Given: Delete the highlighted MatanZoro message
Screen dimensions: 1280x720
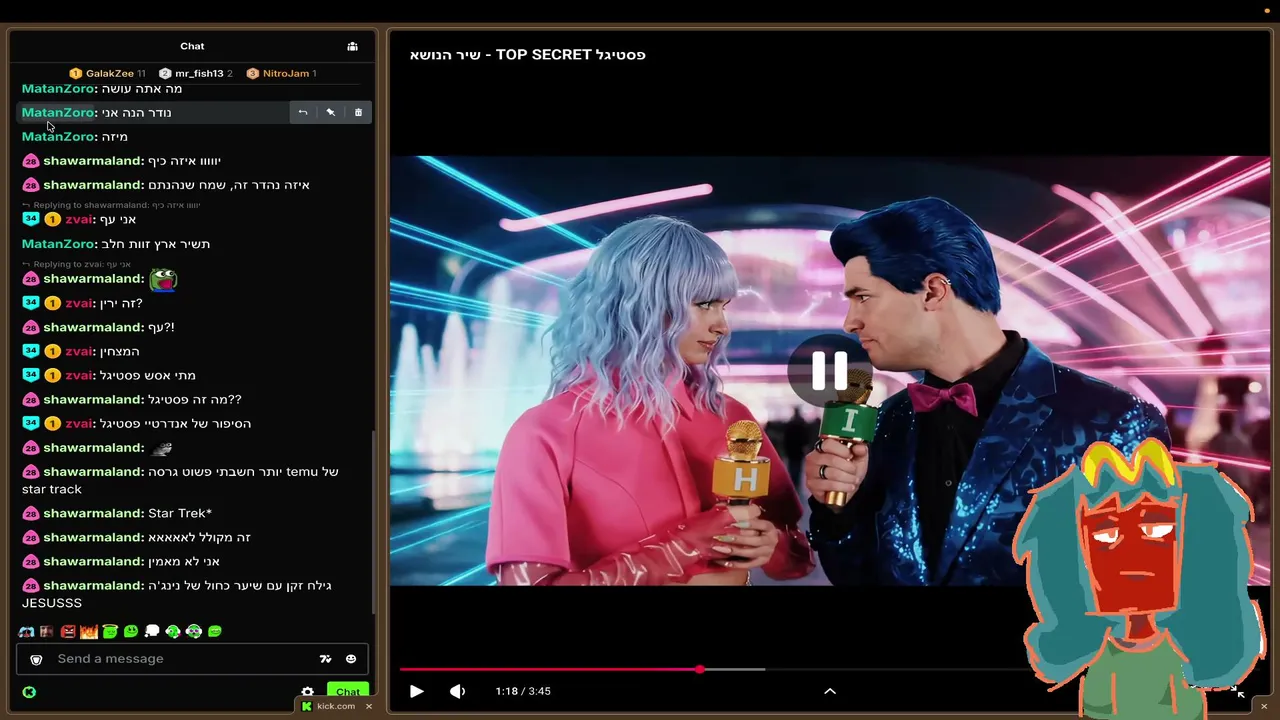Looking at the screenshot, I should pos(358,112).
